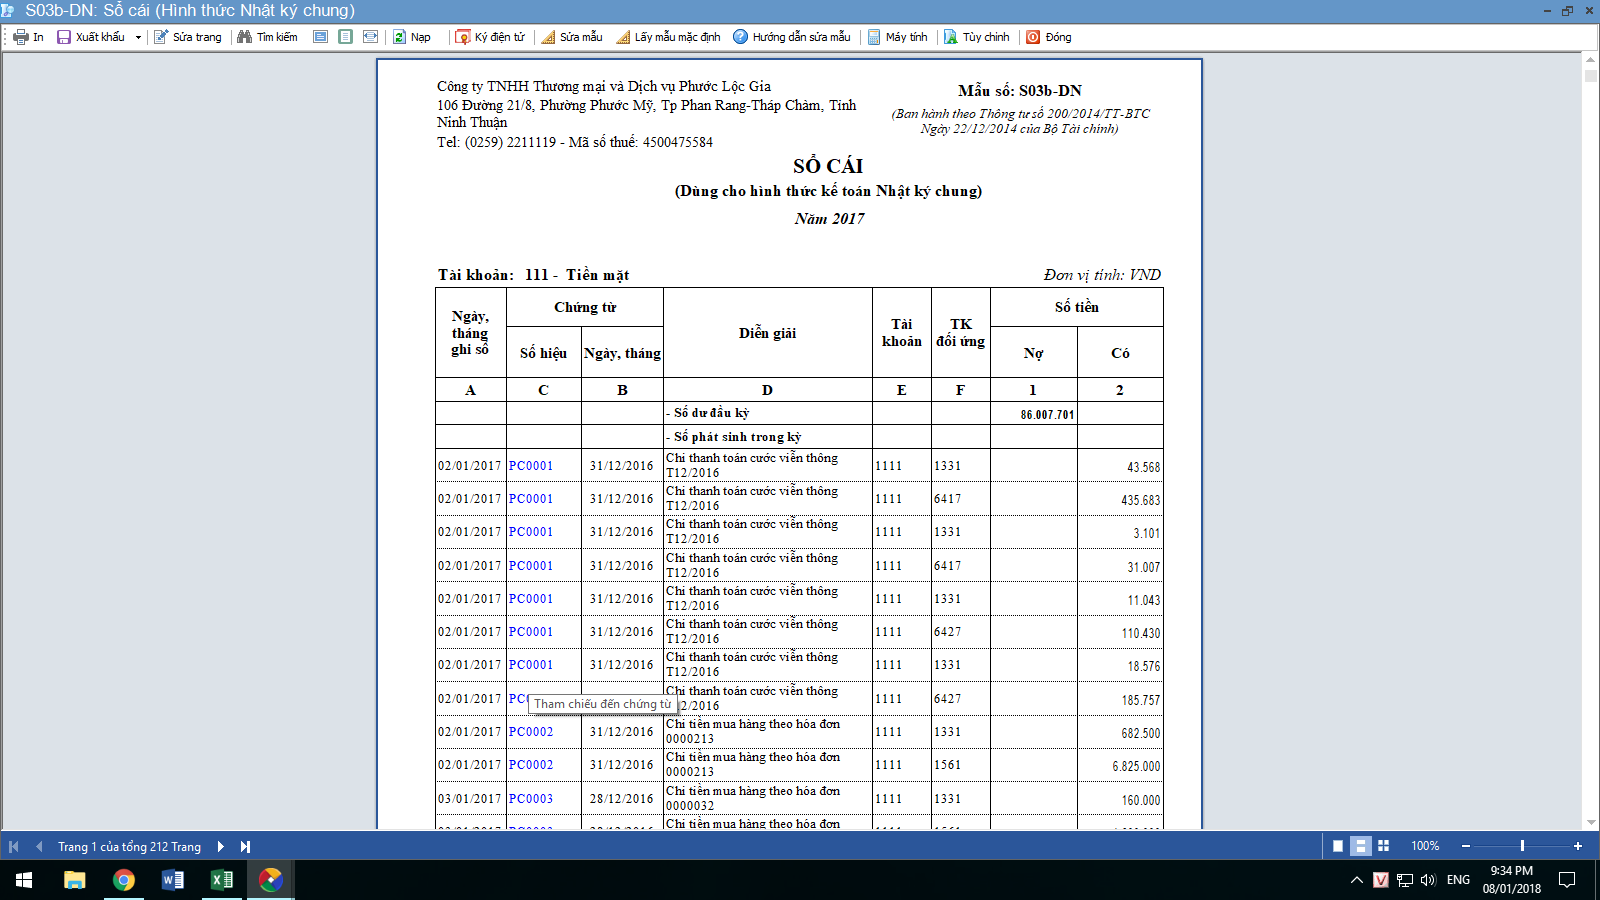
Task: Click the taskbar clock showing 9:34 PM
Action: [1511, 880]
